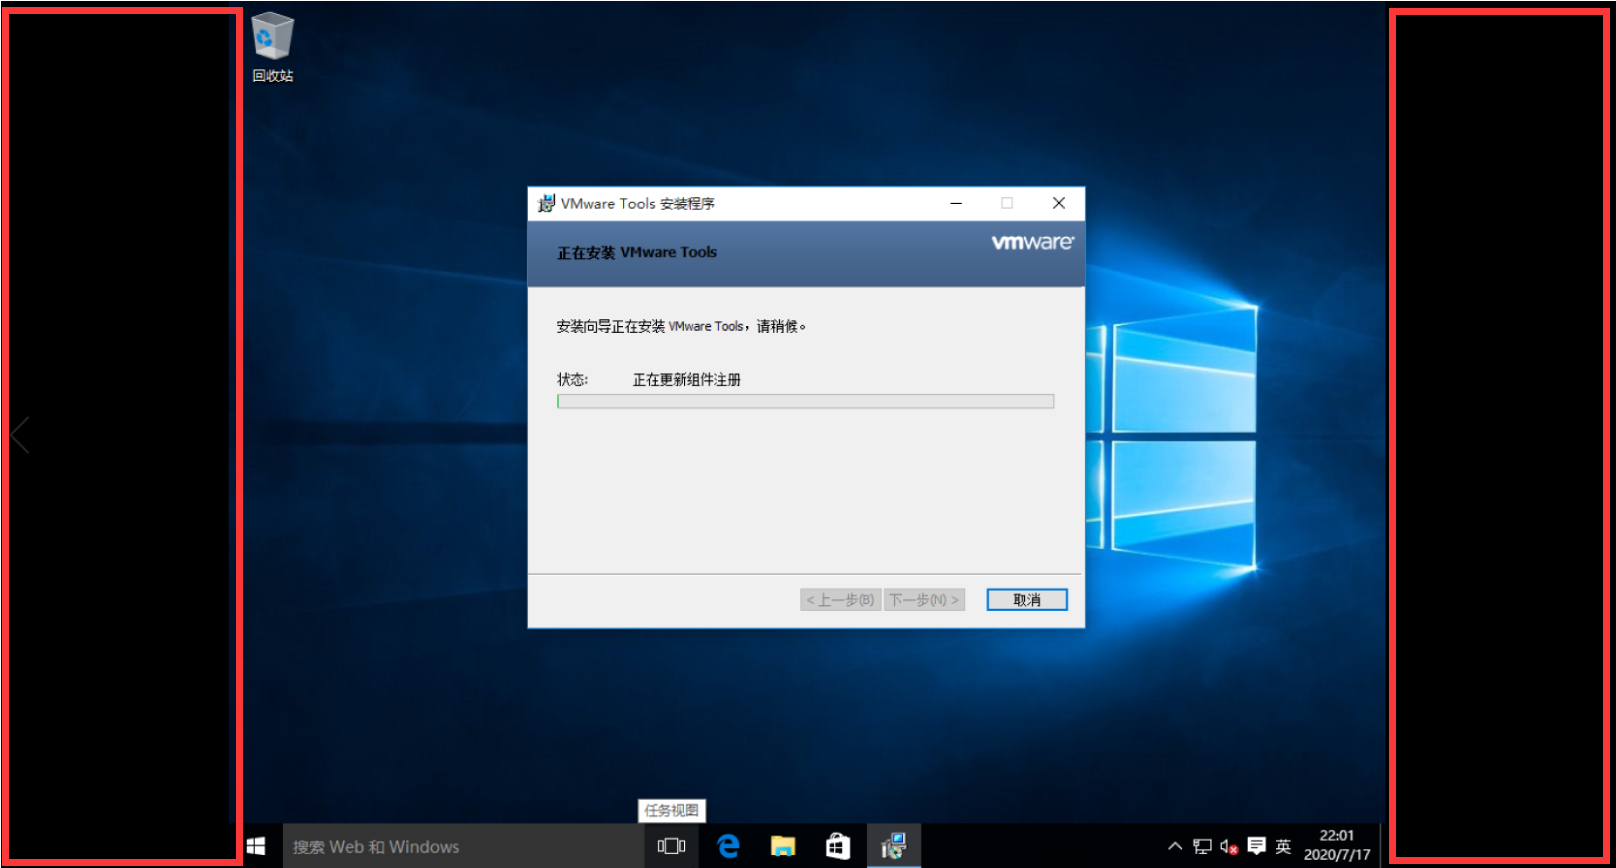
Task: Click the installer icon in the title bar
Action: tap(546, 203)
